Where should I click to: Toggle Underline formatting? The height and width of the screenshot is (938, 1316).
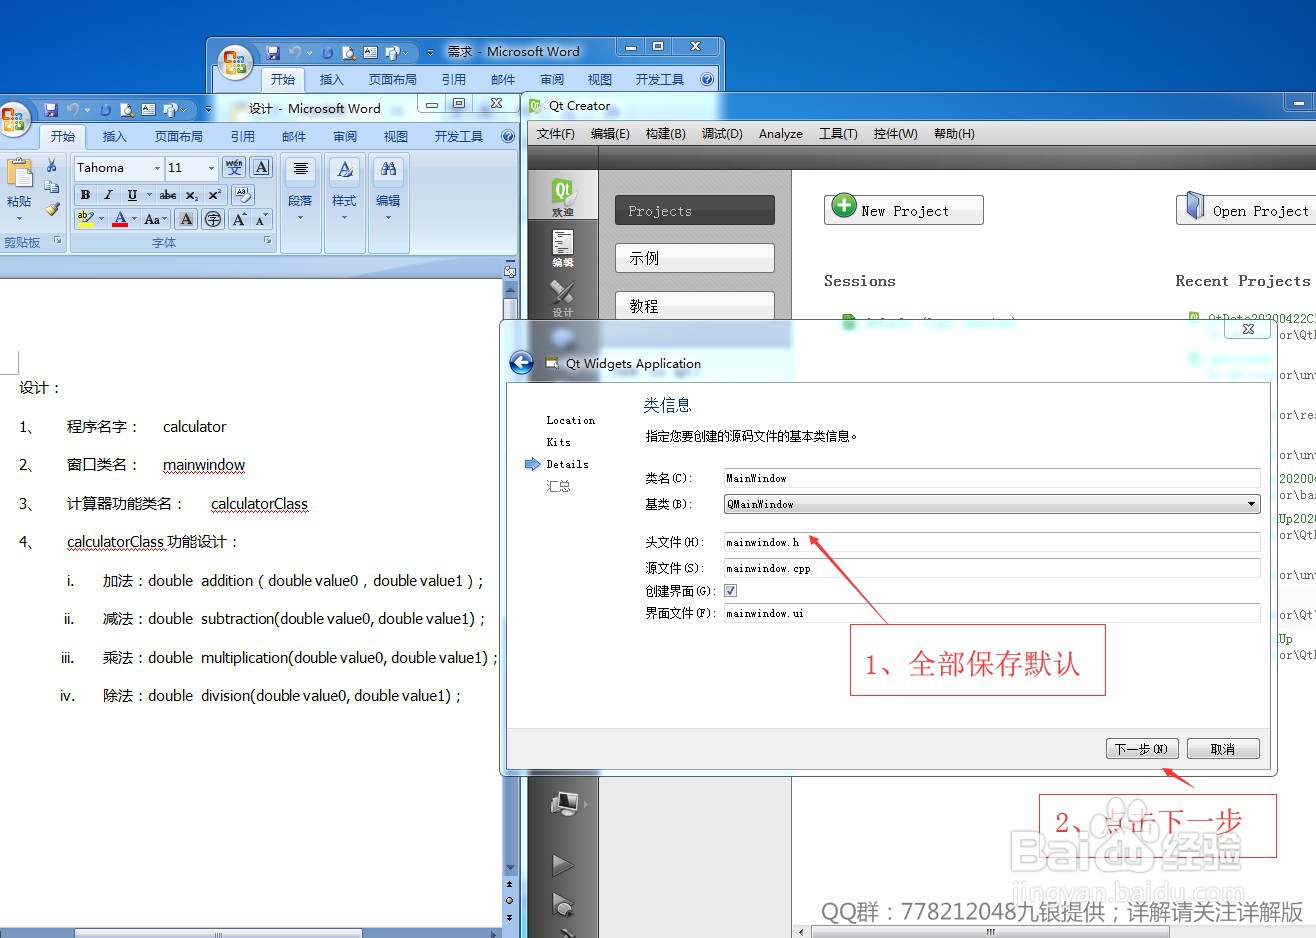pyautogui.click(x=131, y=195)
